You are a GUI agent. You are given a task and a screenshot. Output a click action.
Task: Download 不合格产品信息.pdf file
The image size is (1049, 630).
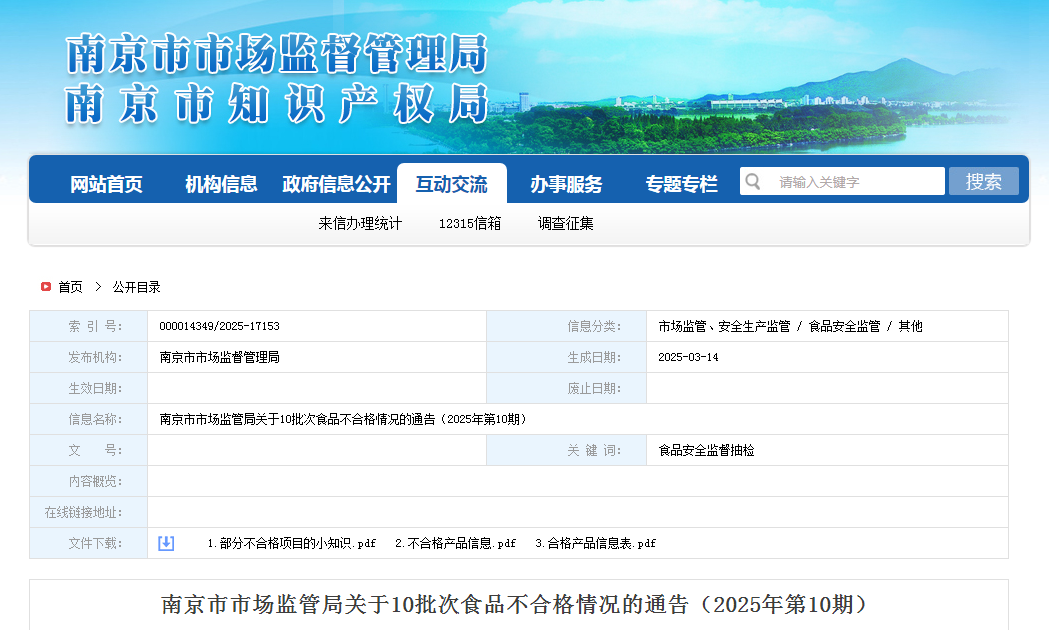coord(456,543)
